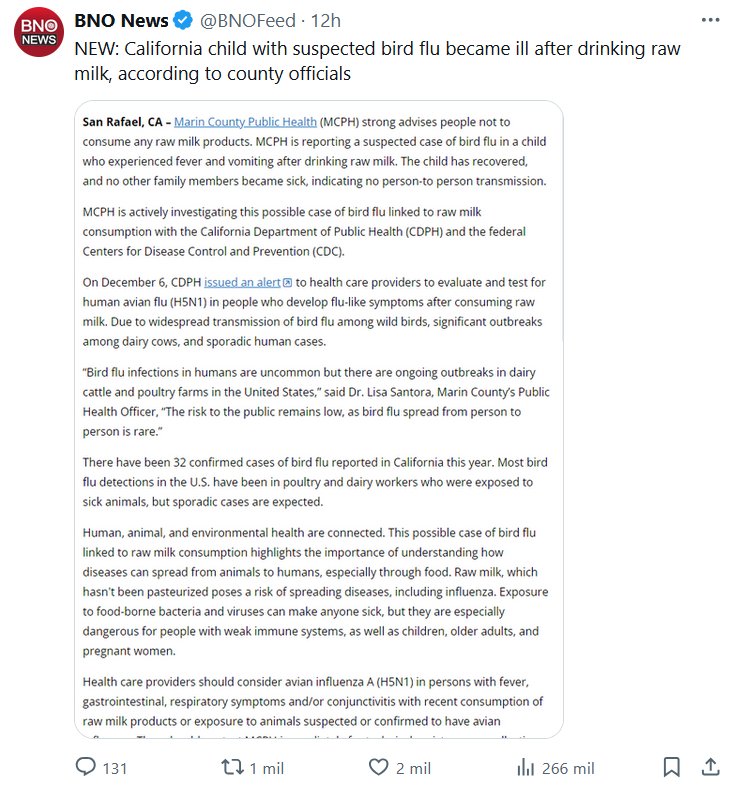The width and height of the screenshot is (736, 790).
Task: Open the BNO News display name link
Action: click(x=119, y=21)
